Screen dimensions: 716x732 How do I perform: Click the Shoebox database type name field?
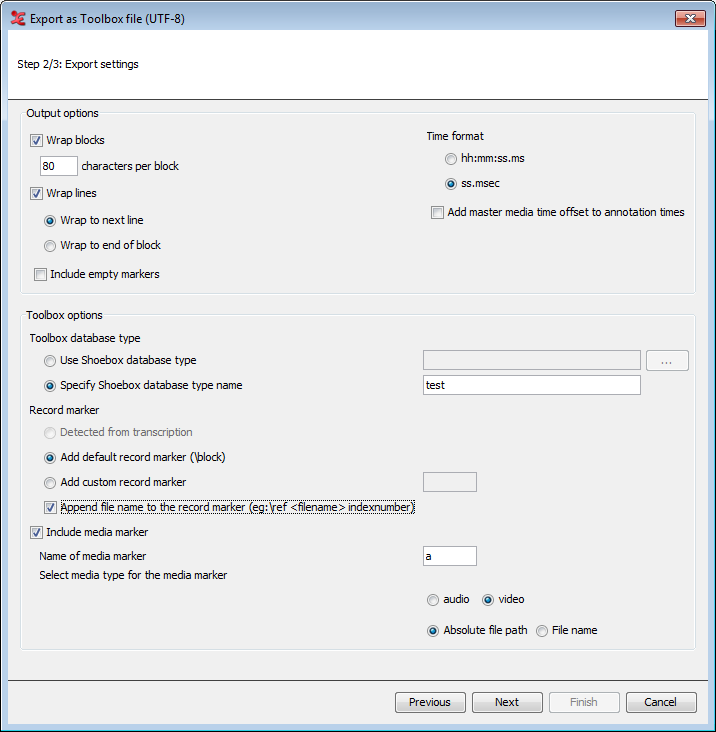(x=531, y=385)
